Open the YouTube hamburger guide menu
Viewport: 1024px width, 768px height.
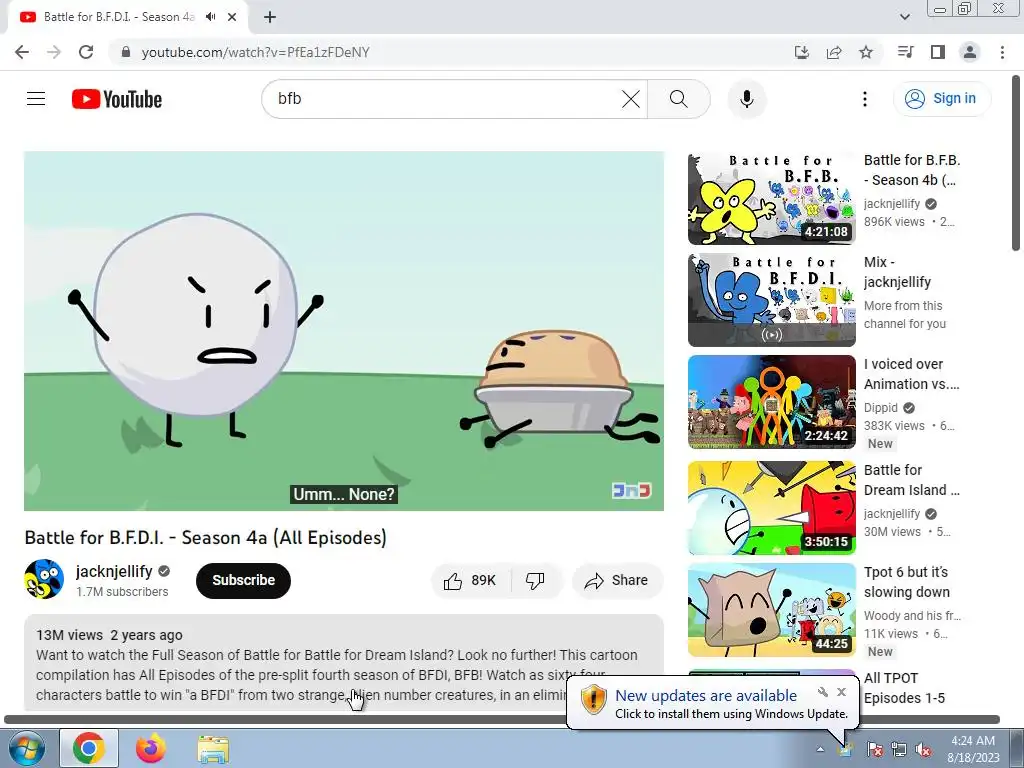(x=36, y=99)
